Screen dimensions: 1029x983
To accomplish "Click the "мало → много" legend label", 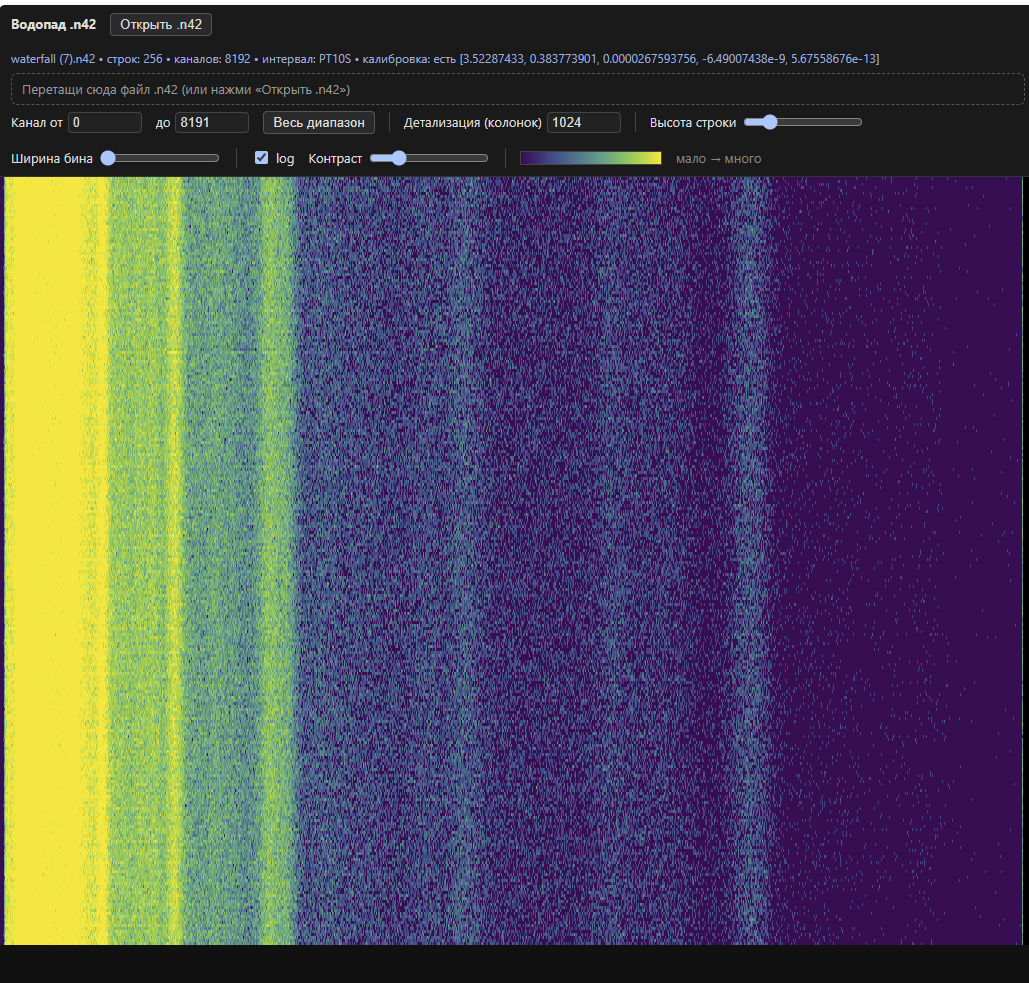I will tap(719, 159).
